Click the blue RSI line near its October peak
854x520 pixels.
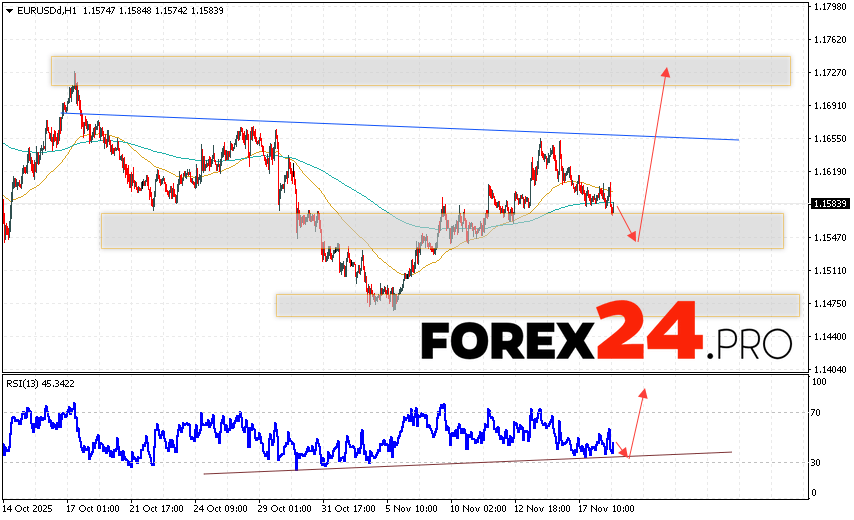72,406
